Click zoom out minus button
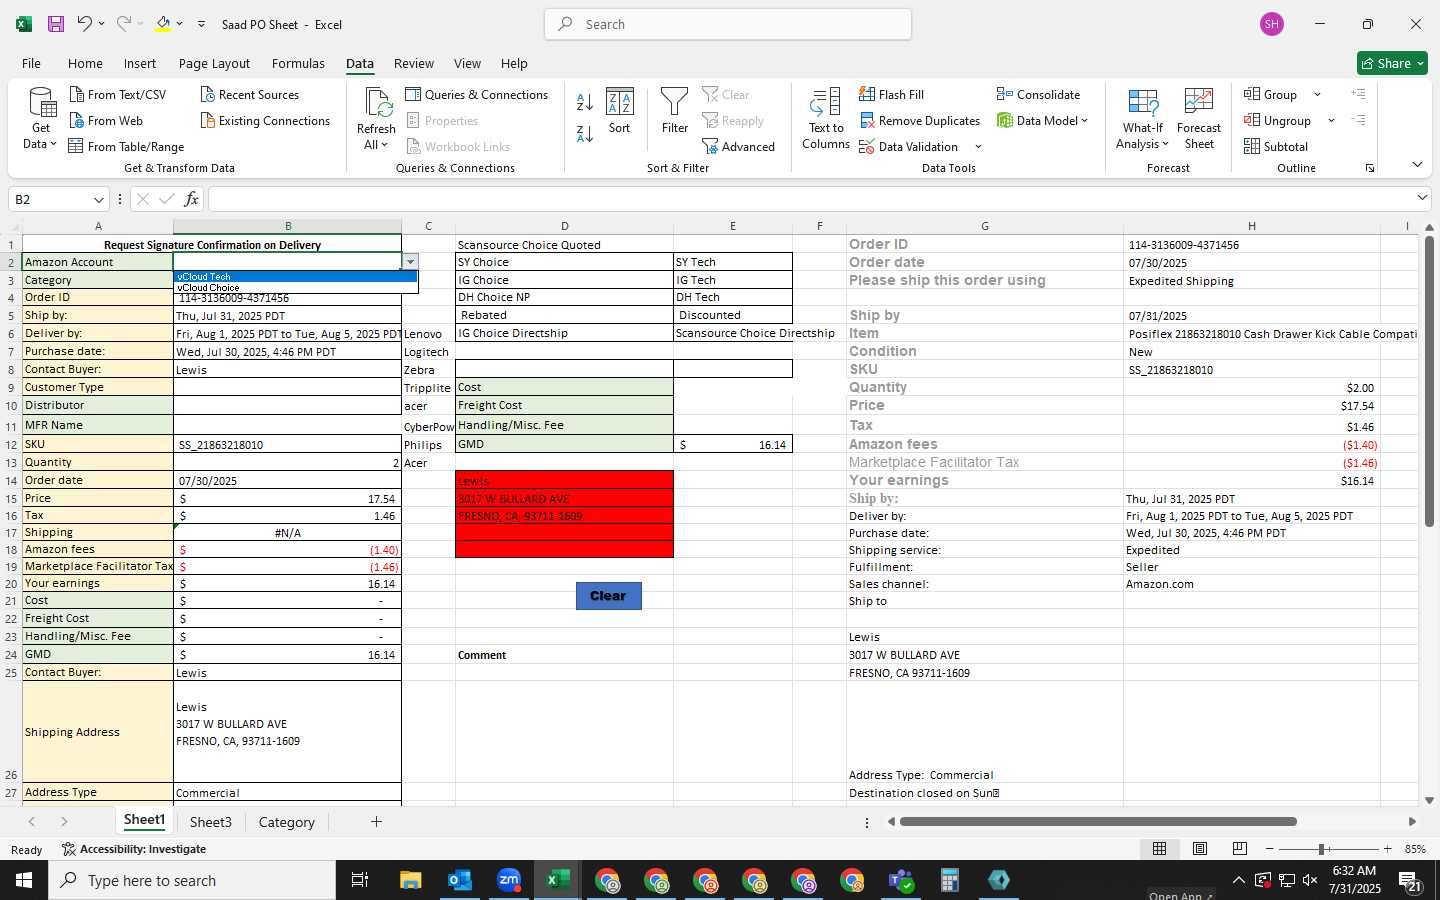1440x900 pixels. point(1270,849)
